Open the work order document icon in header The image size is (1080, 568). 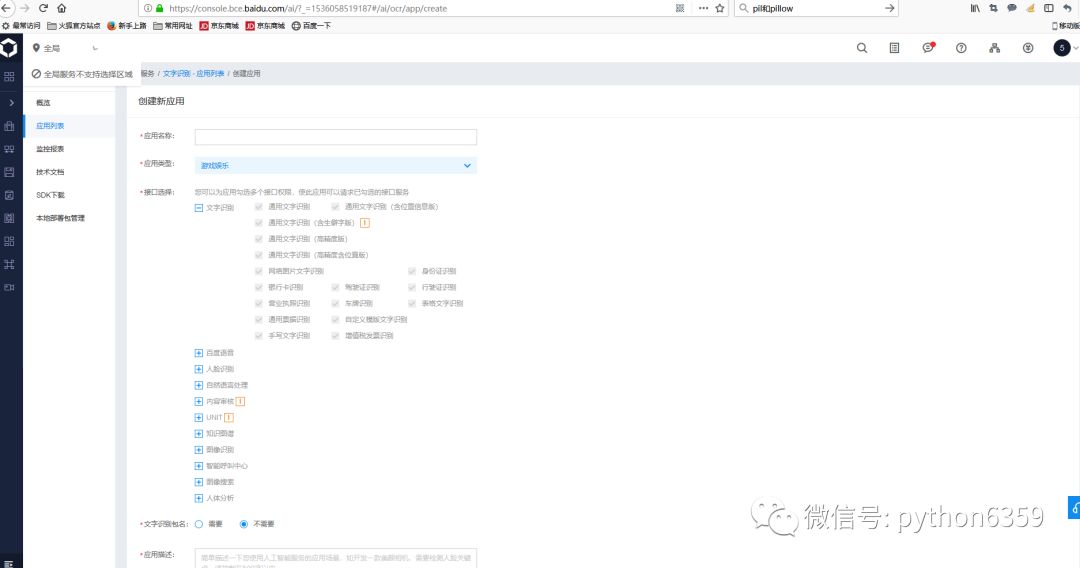[894, 48]
